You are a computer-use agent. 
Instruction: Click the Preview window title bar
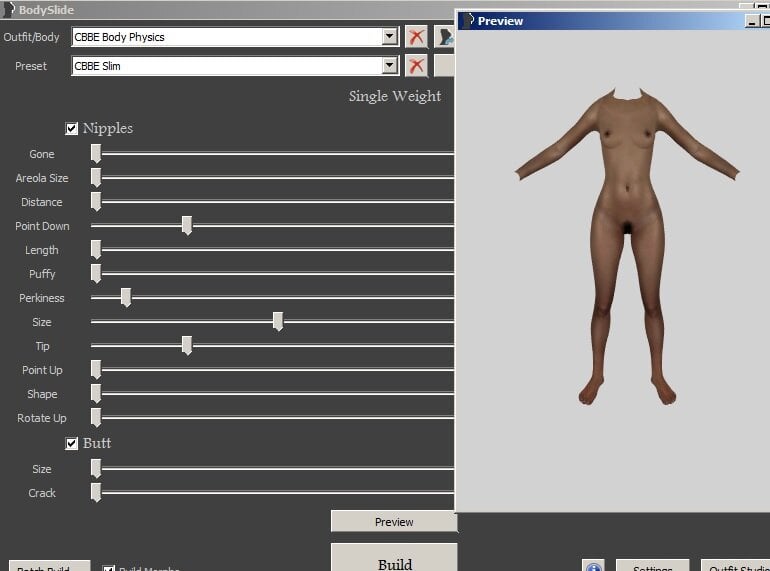614,21
